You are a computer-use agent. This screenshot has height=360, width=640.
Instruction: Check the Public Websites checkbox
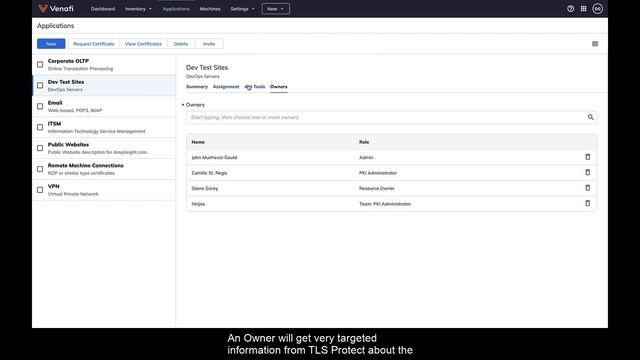40,148
